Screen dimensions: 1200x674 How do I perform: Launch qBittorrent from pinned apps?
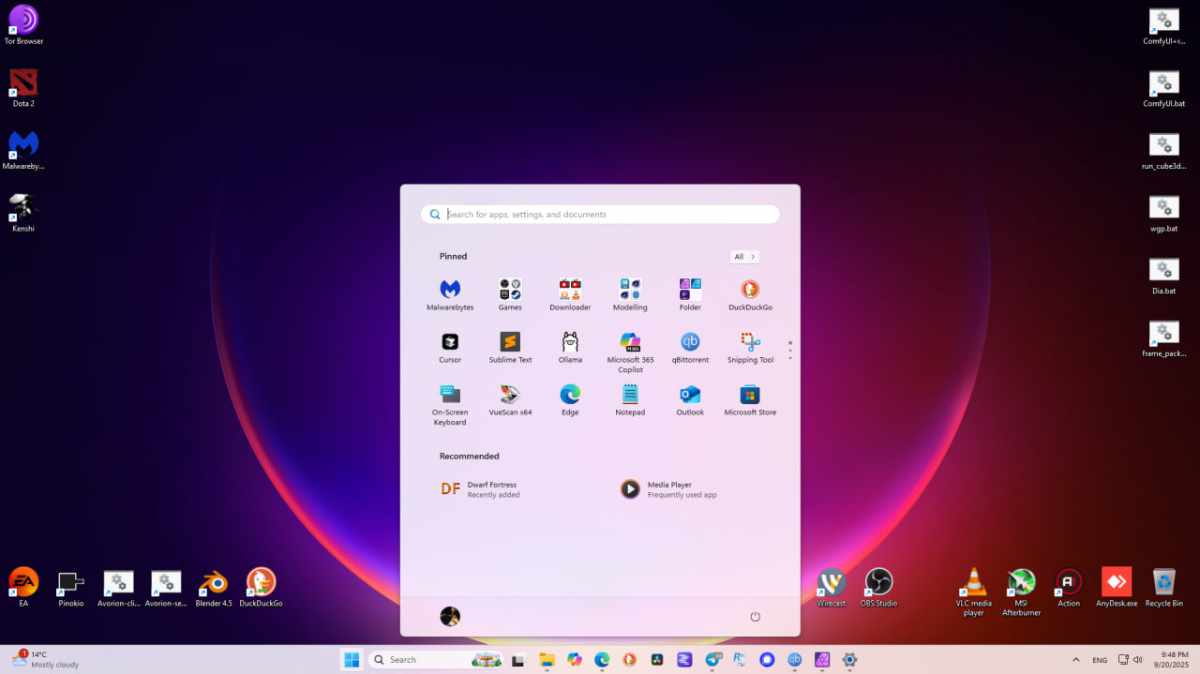point(690,342)
